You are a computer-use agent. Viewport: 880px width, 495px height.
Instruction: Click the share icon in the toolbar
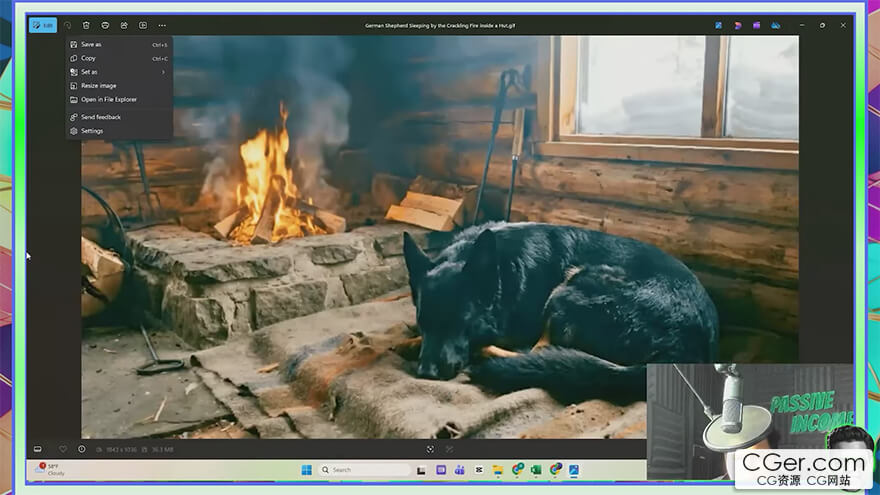pos(124,25)
